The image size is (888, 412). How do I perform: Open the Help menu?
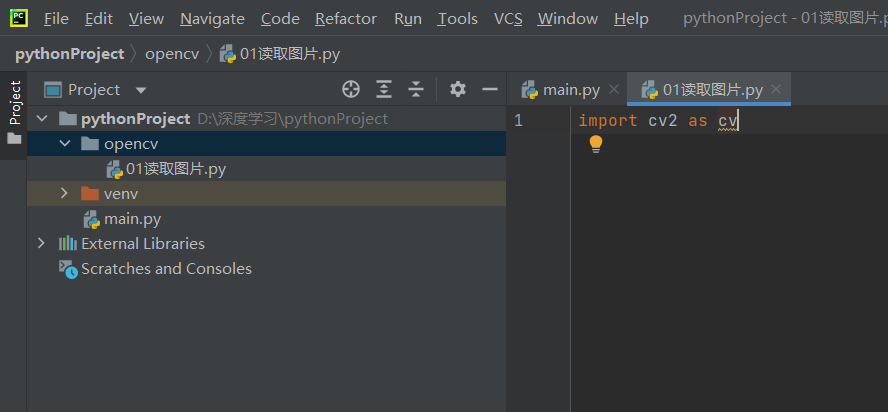point(631,19)
